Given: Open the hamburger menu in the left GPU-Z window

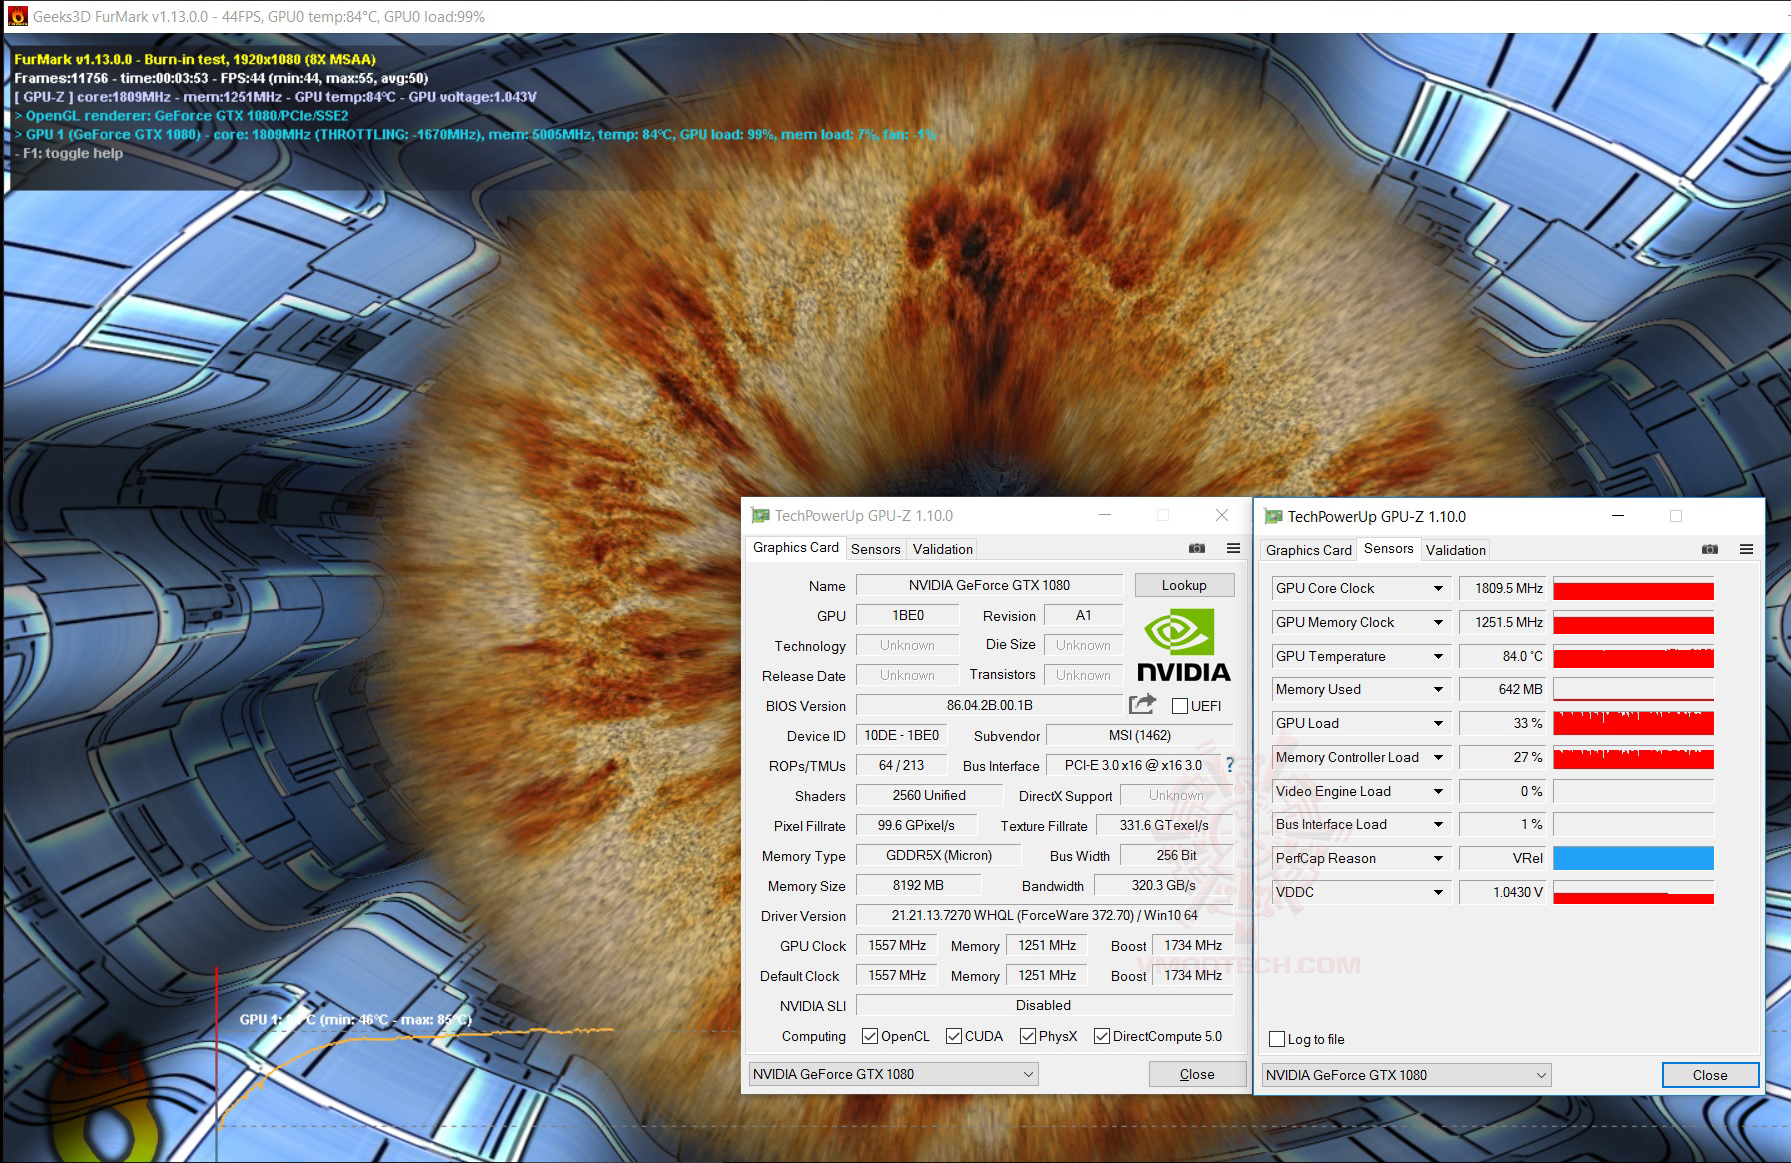Looking at the screenshot, I should (1233, 548).
